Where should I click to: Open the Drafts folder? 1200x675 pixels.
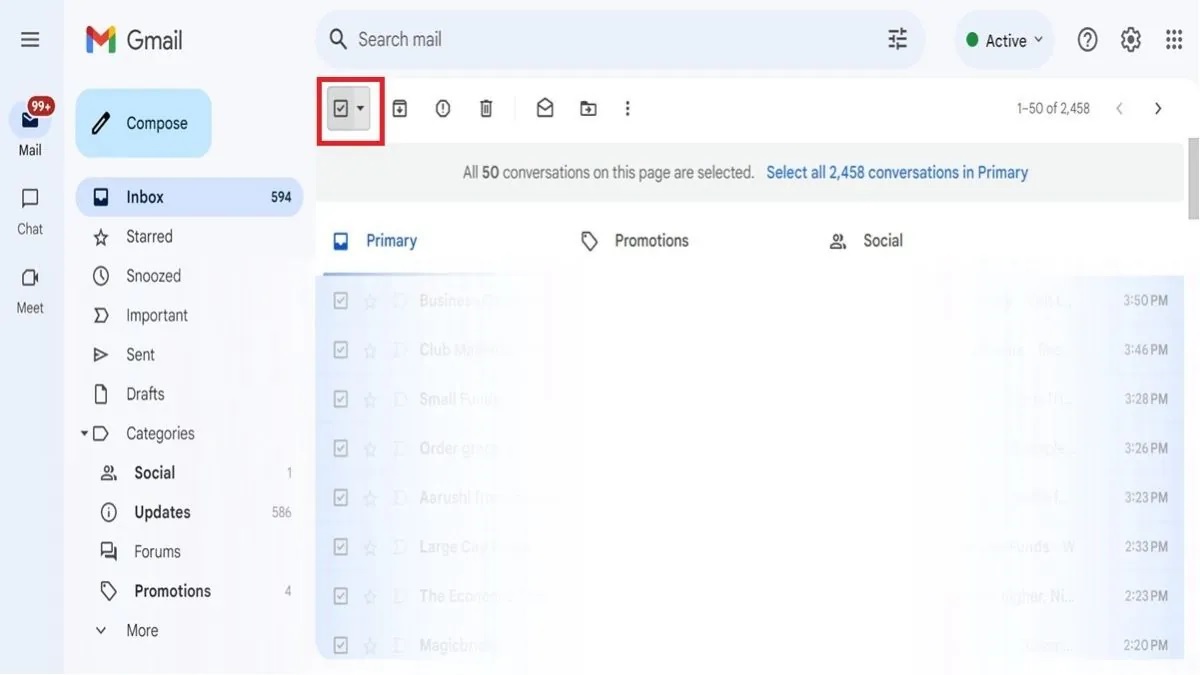point(145,394)
